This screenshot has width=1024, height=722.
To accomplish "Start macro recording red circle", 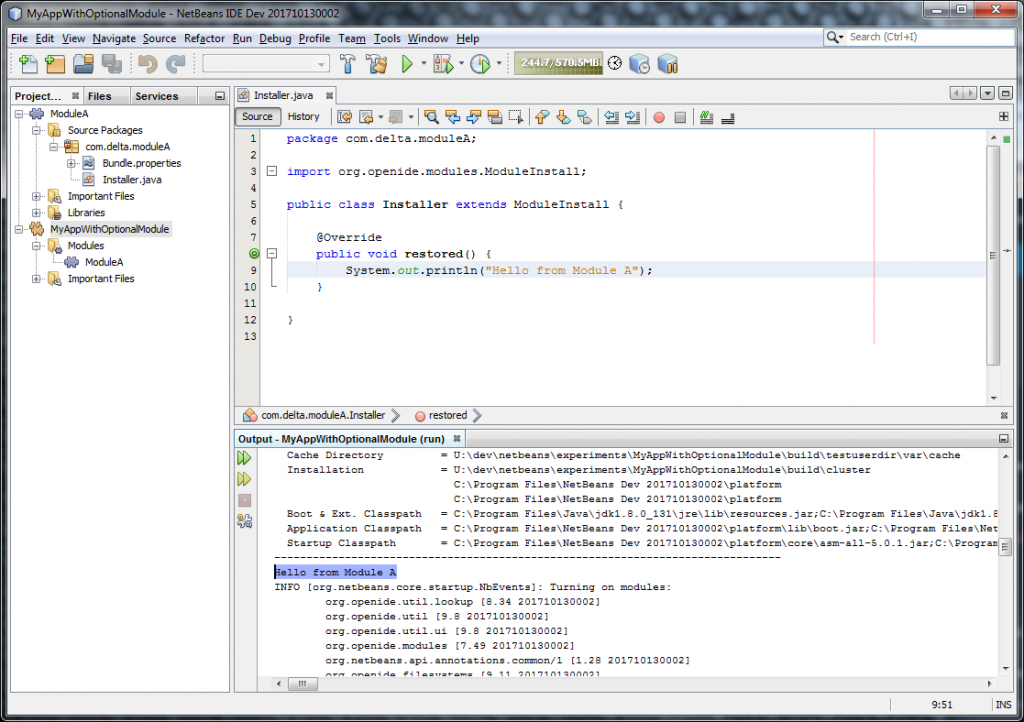I will click(659, 118).
